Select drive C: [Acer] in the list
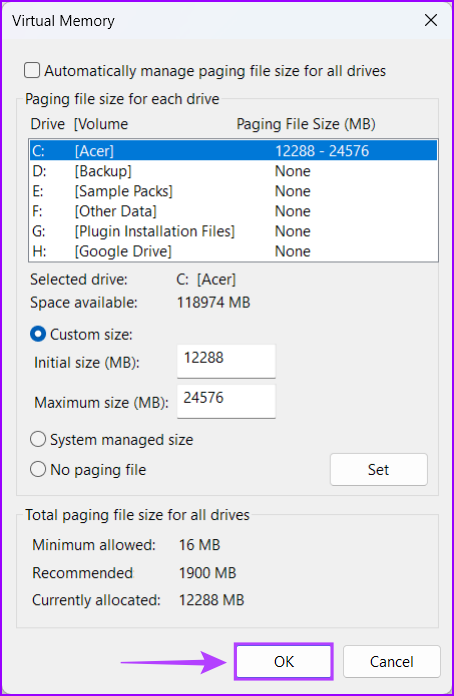454x696 pixels. tap(233, 151)
